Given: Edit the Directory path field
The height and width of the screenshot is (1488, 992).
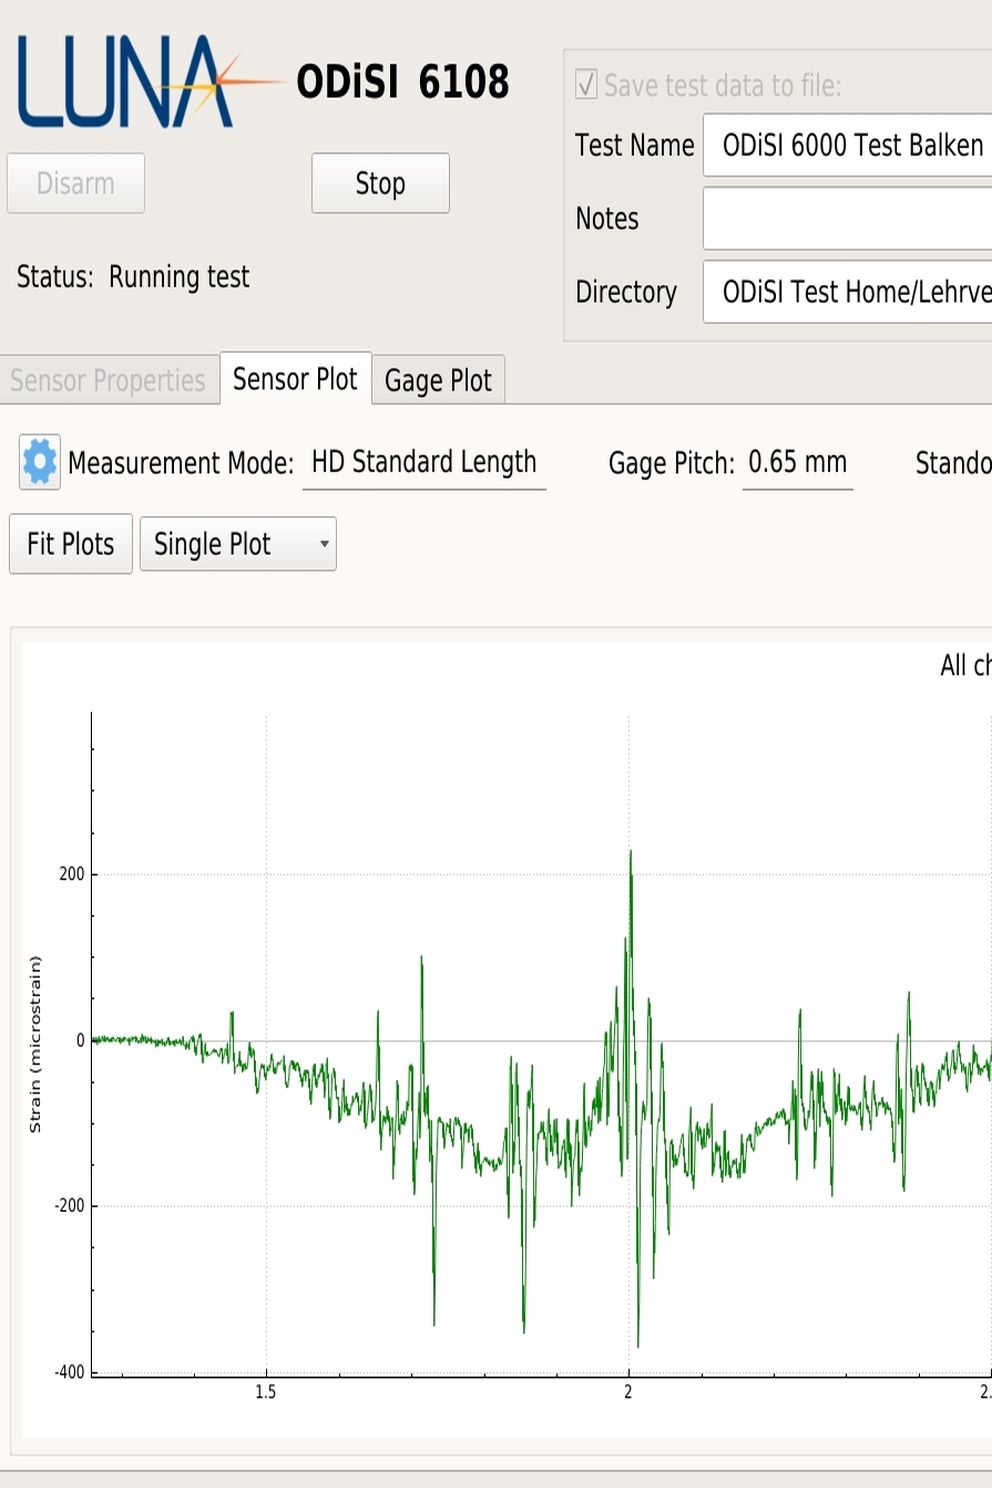Looking at the screenshot, I should [x=848, y=292].
